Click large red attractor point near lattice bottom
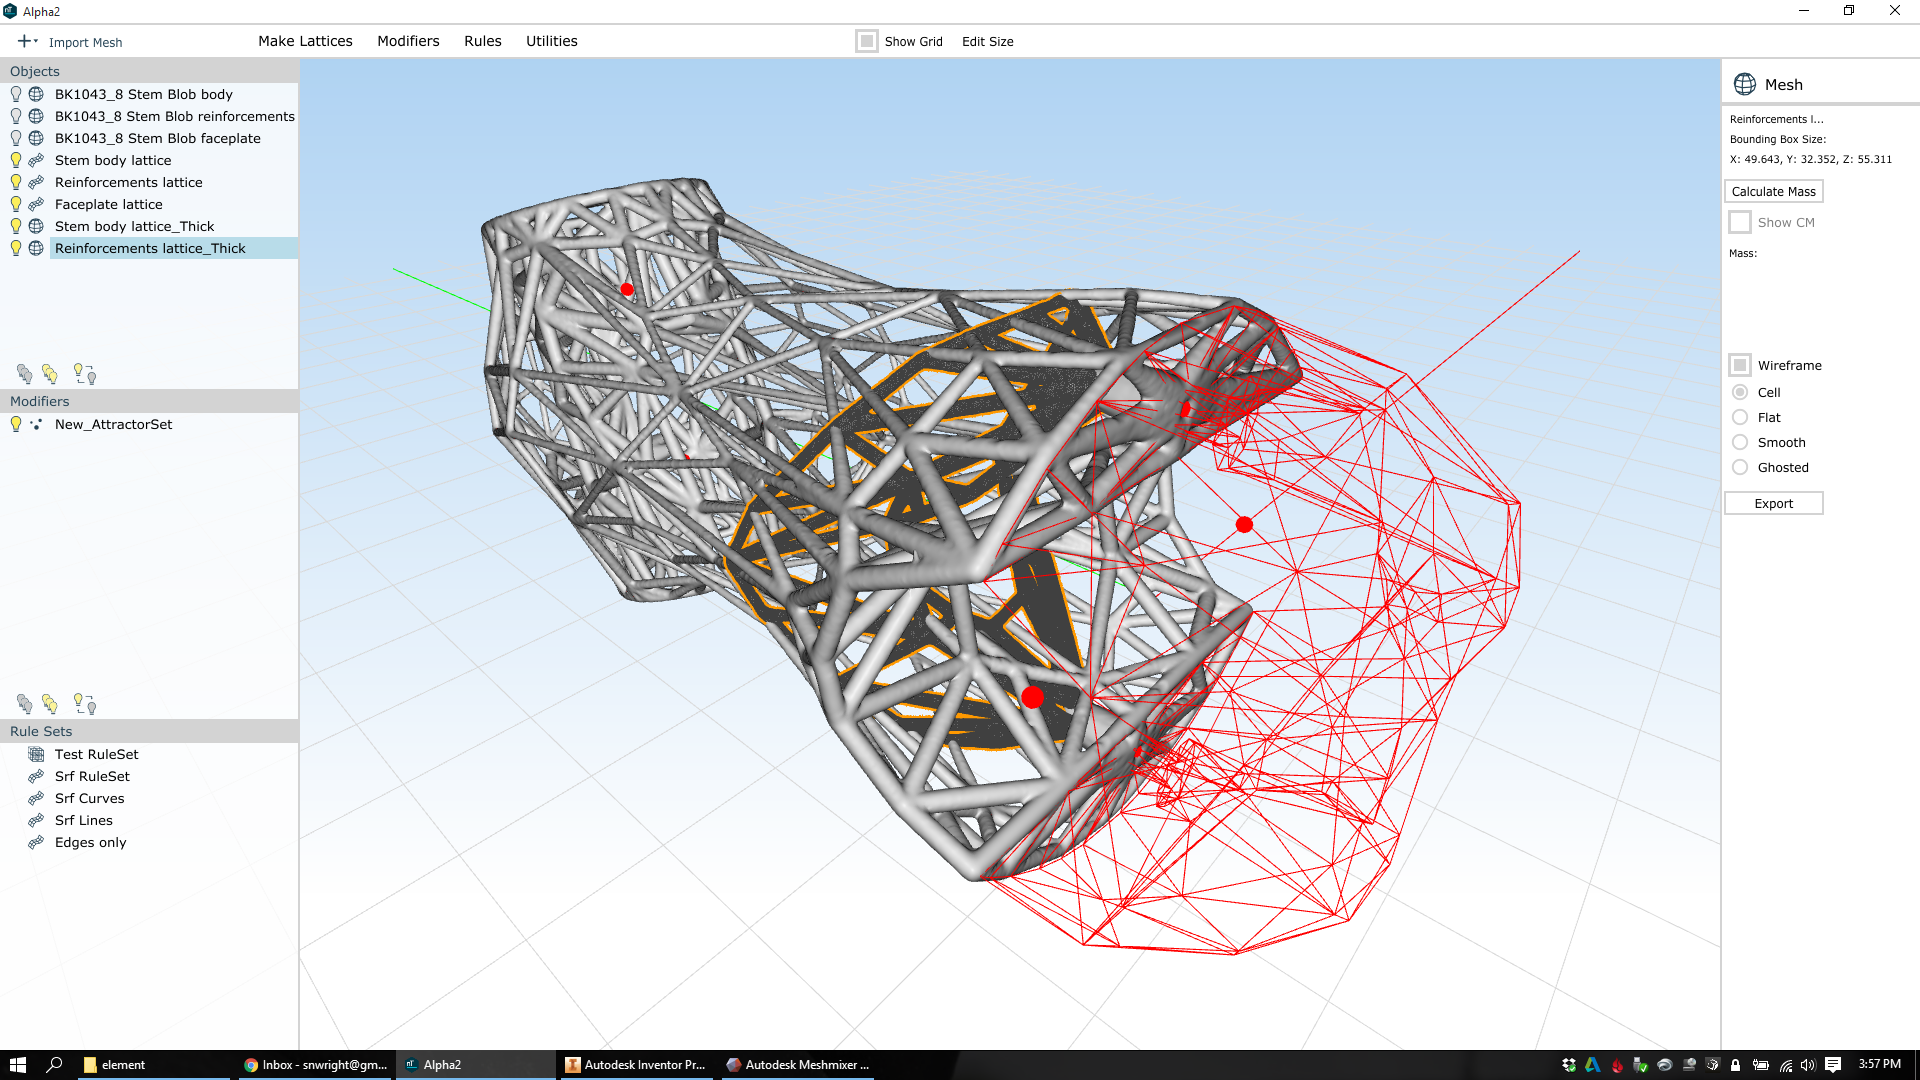This screenshot has width=1920, height=1080. [1033, 697]
